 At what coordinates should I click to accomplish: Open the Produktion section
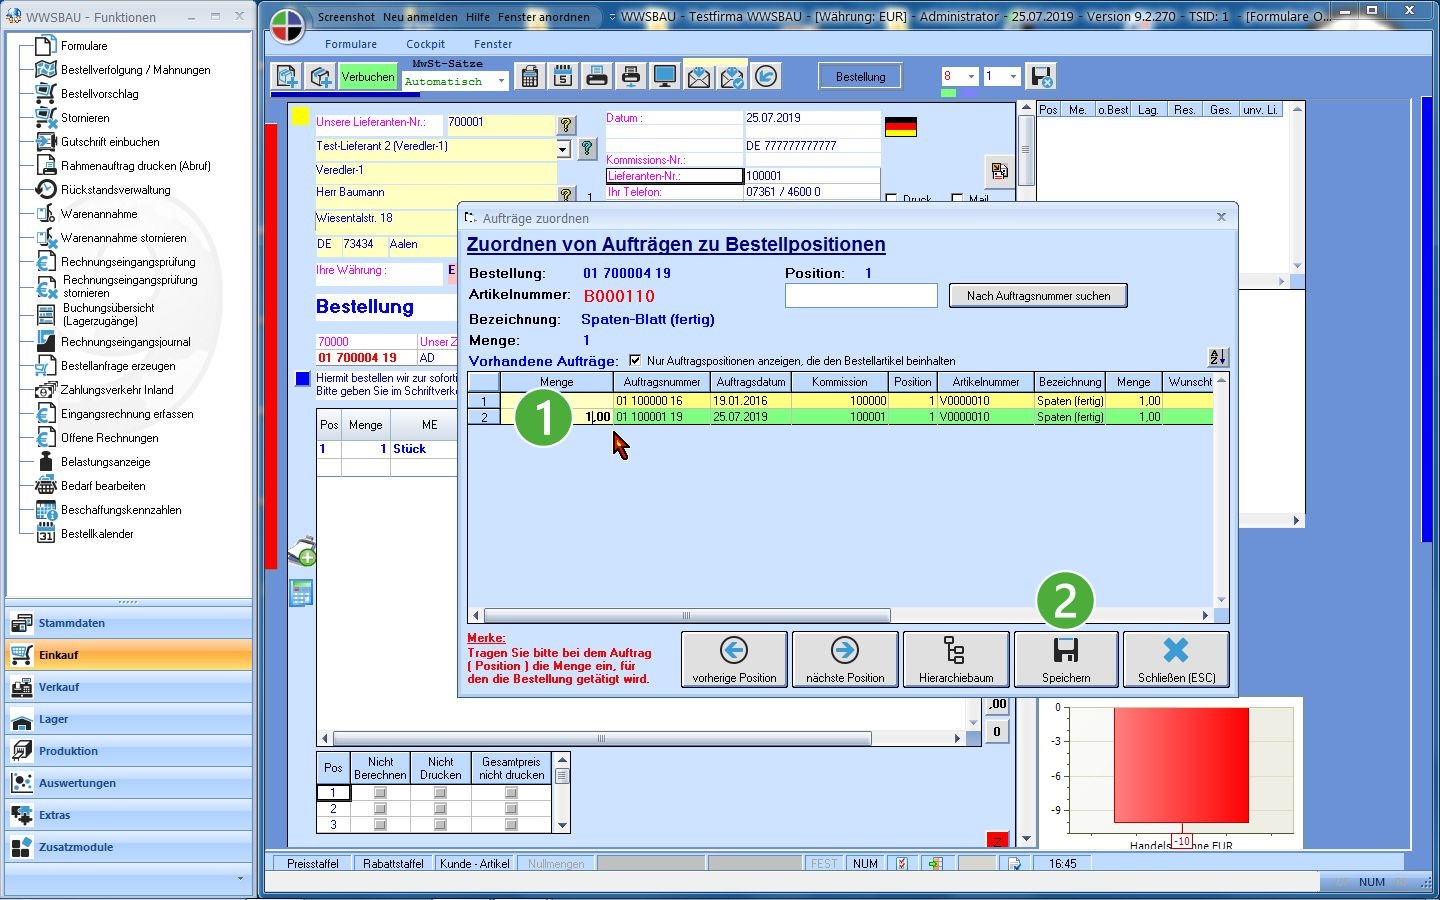(129, 751)
